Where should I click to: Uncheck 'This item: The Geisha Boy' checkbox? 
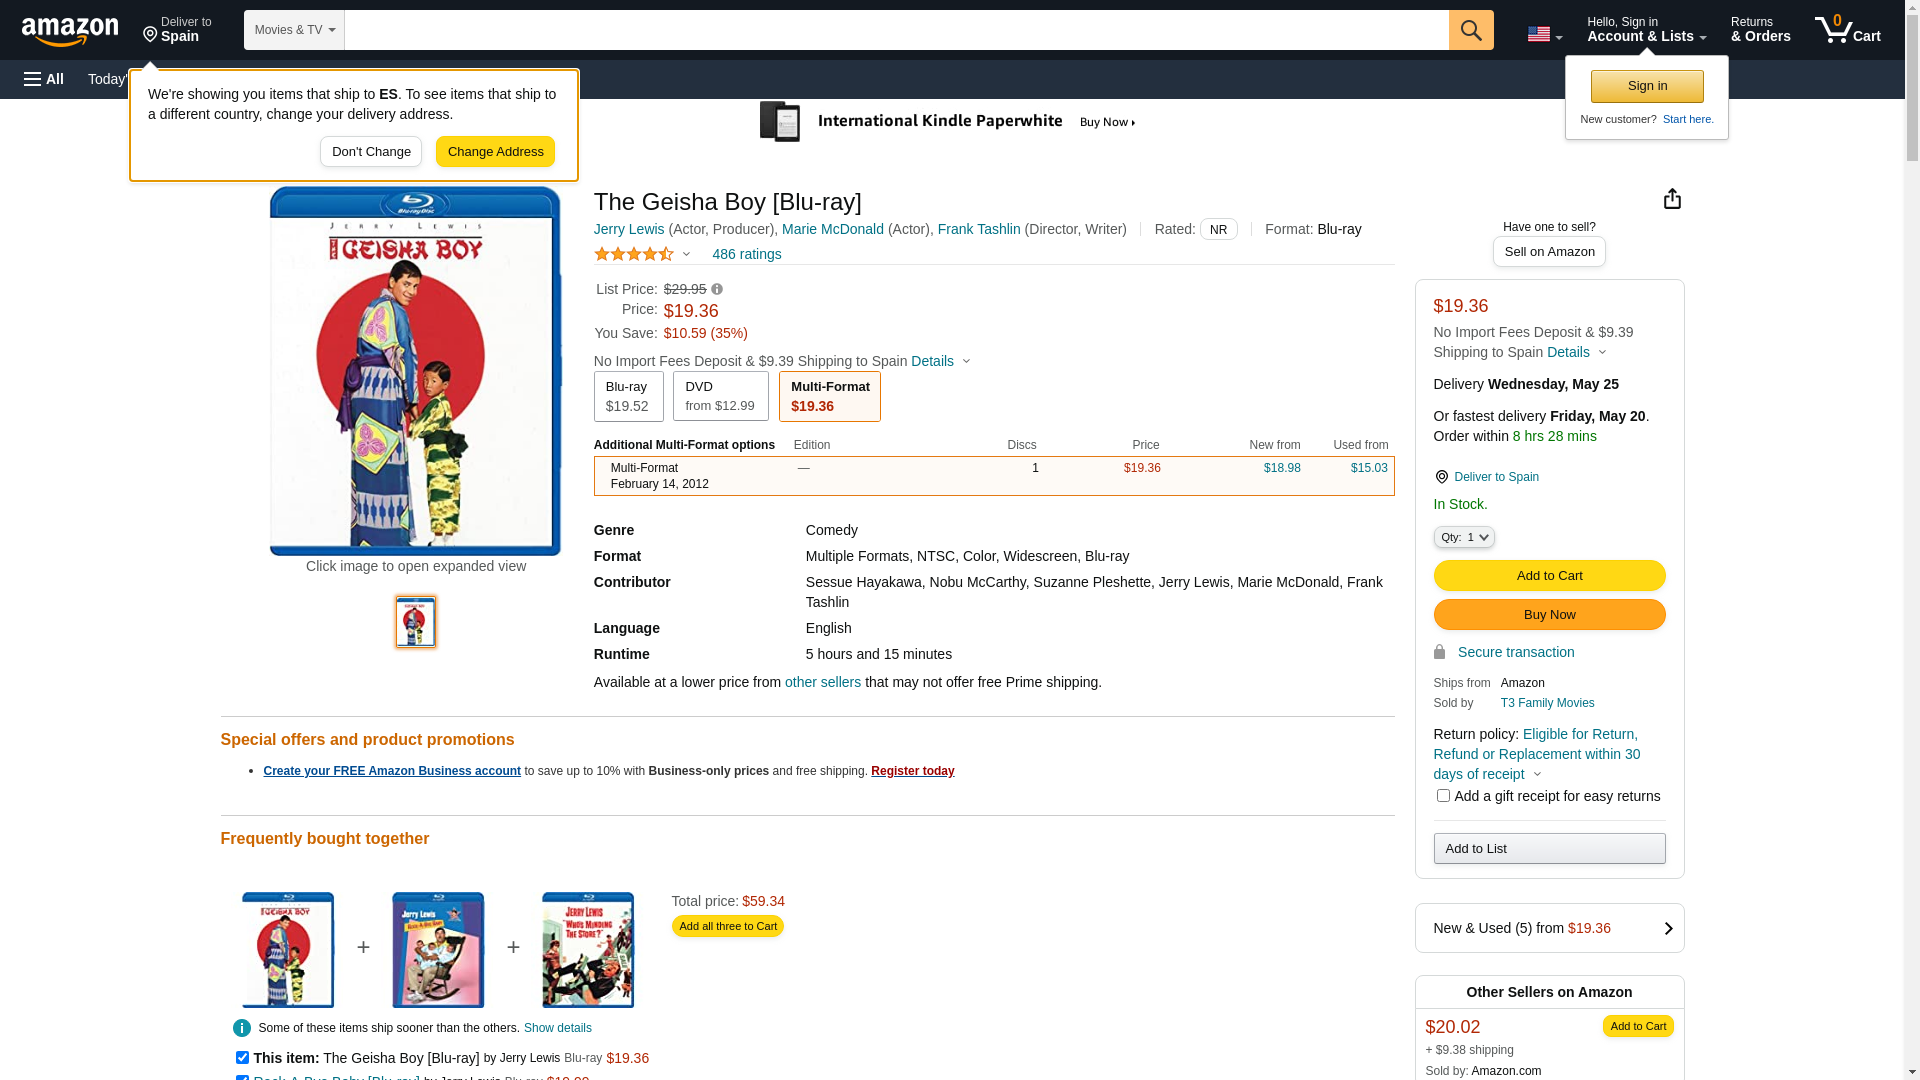[x=242, y=1057]
